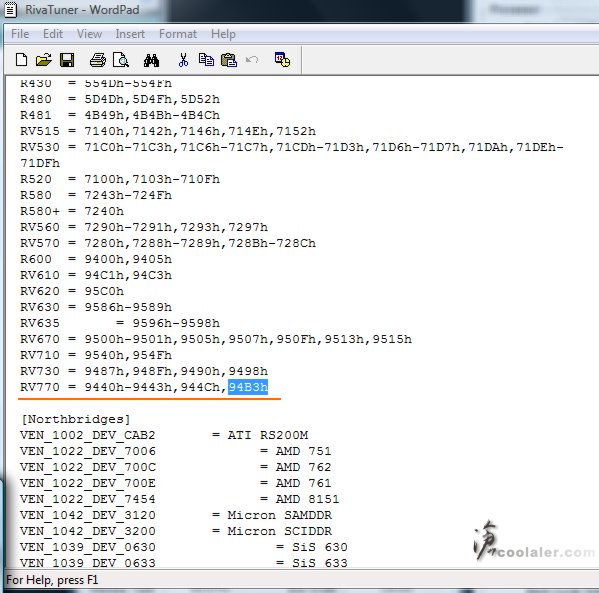Screen dimensions: 599x593
Task: Click the RivaTuner - WordPad title bar
Action: click(x=82, y=10)
